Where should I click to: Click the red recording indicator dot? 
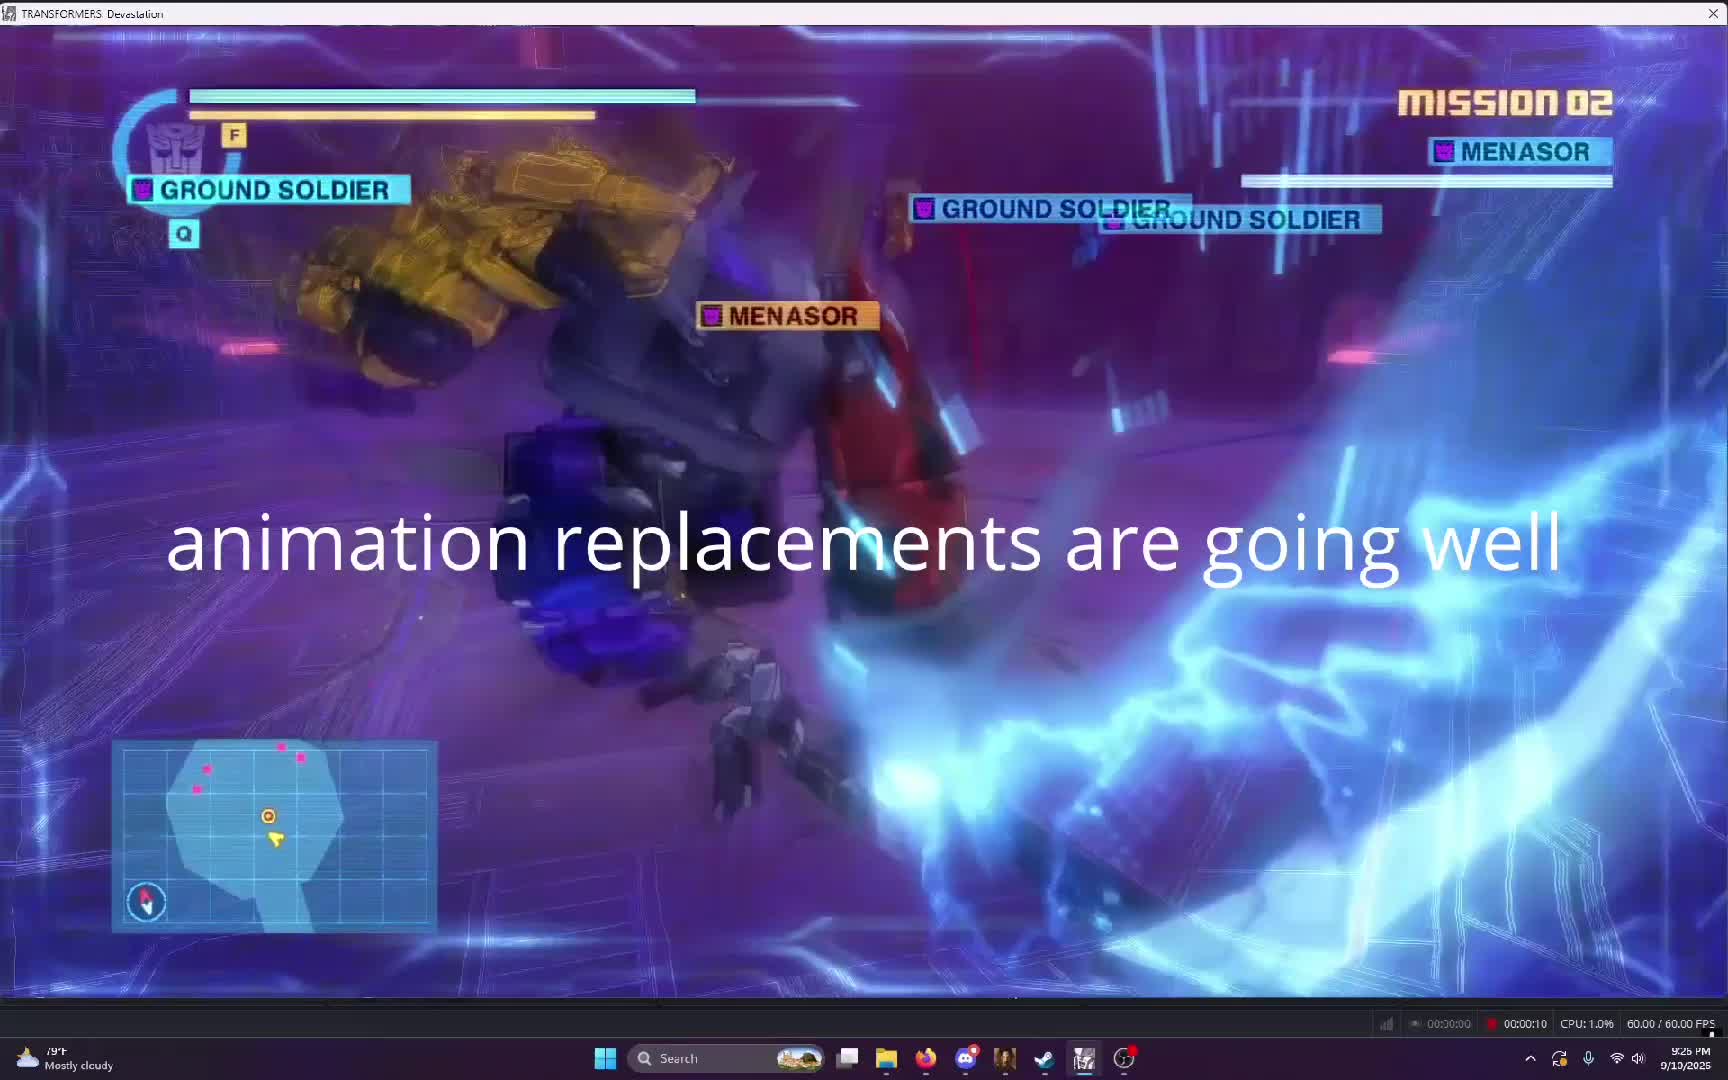click(1492, 1024)
